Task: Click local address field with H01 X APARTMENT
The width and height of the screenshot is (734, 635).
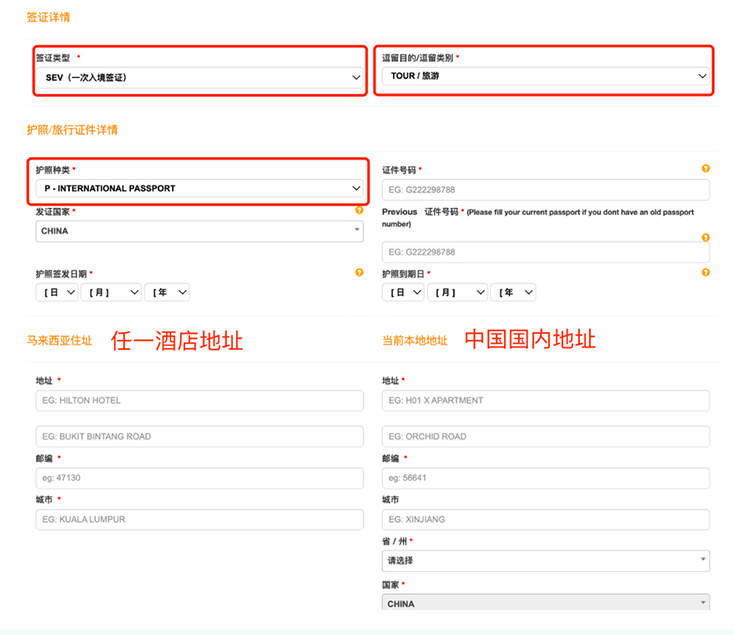Action: point(545,401)
